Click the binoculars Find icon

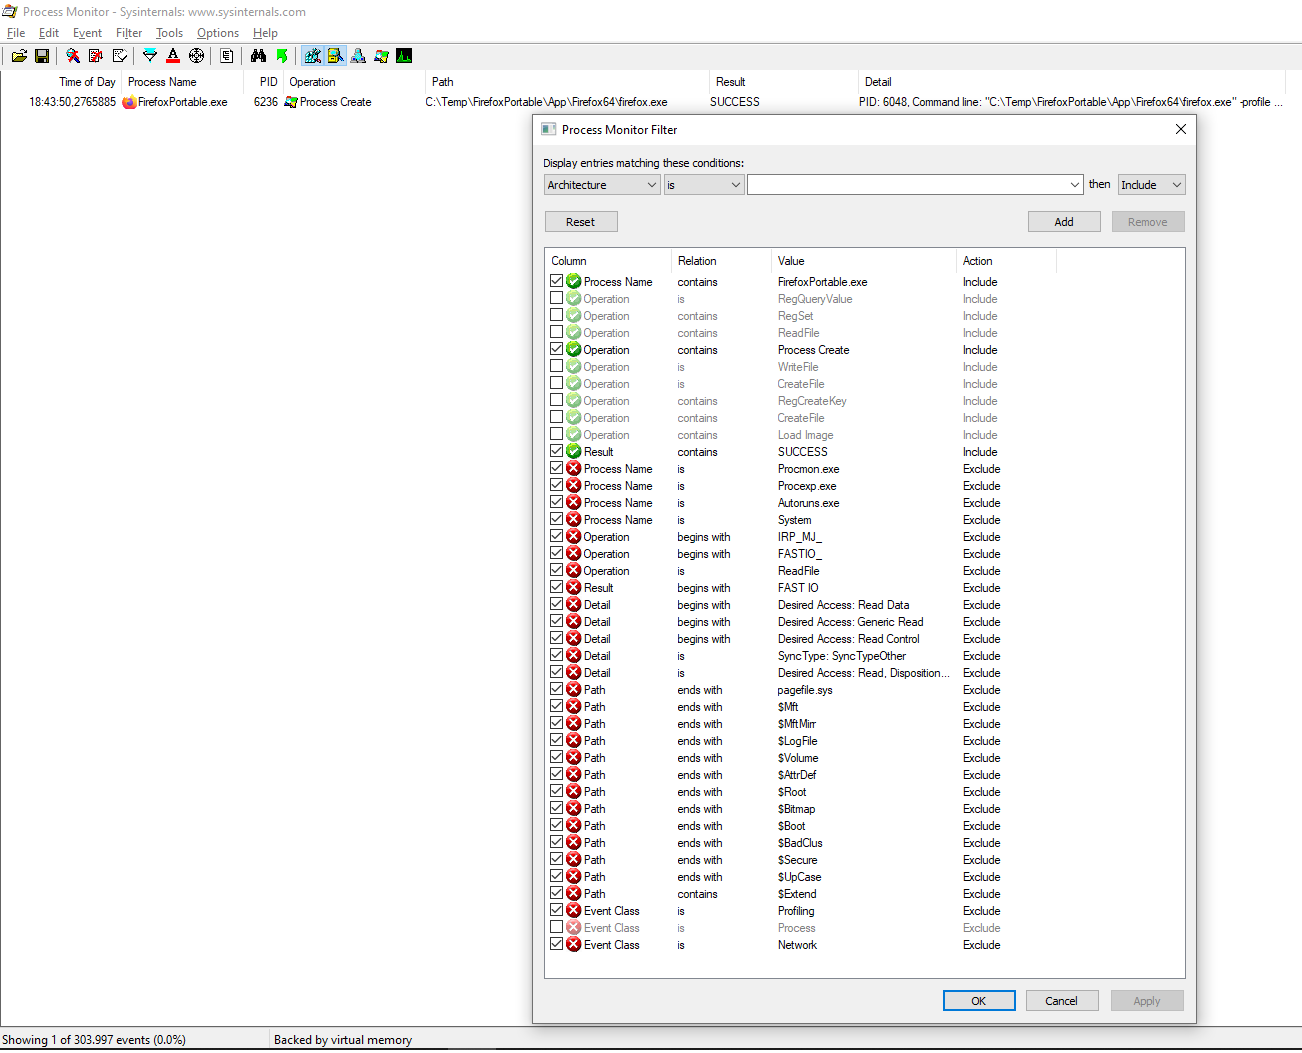tap(259, 56)
